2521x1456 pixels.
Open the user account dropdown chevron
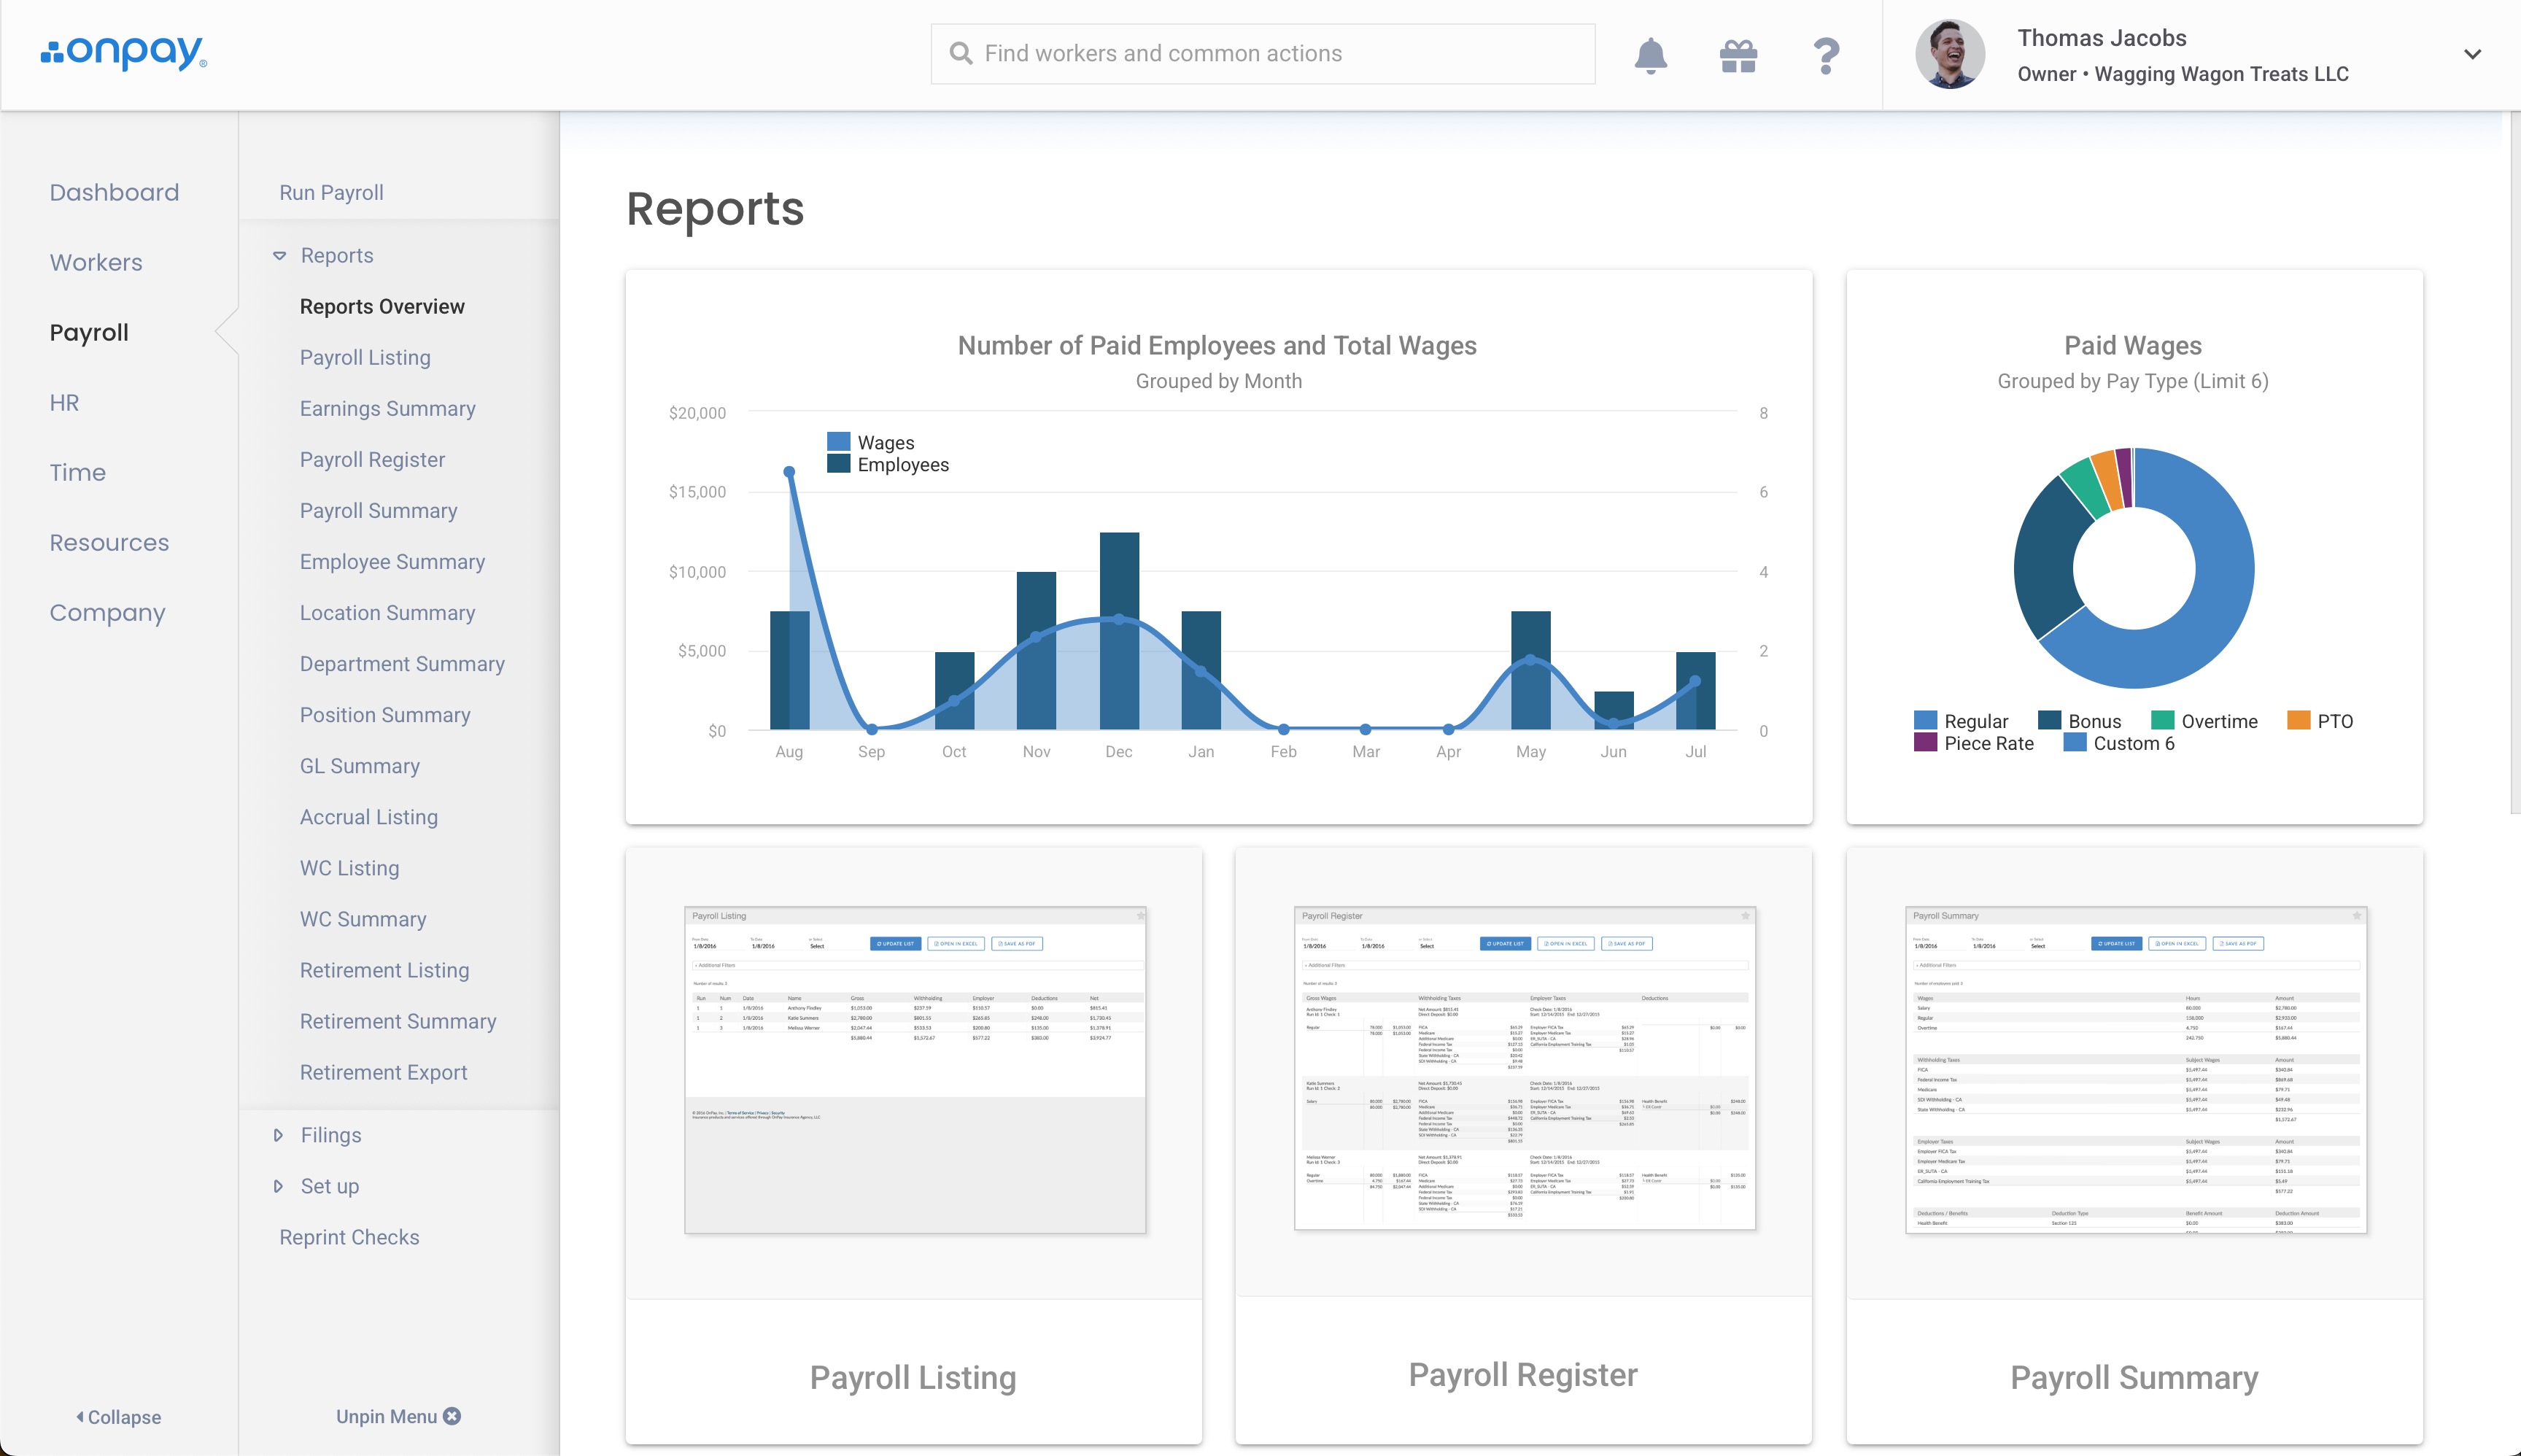coord(2472,55)
